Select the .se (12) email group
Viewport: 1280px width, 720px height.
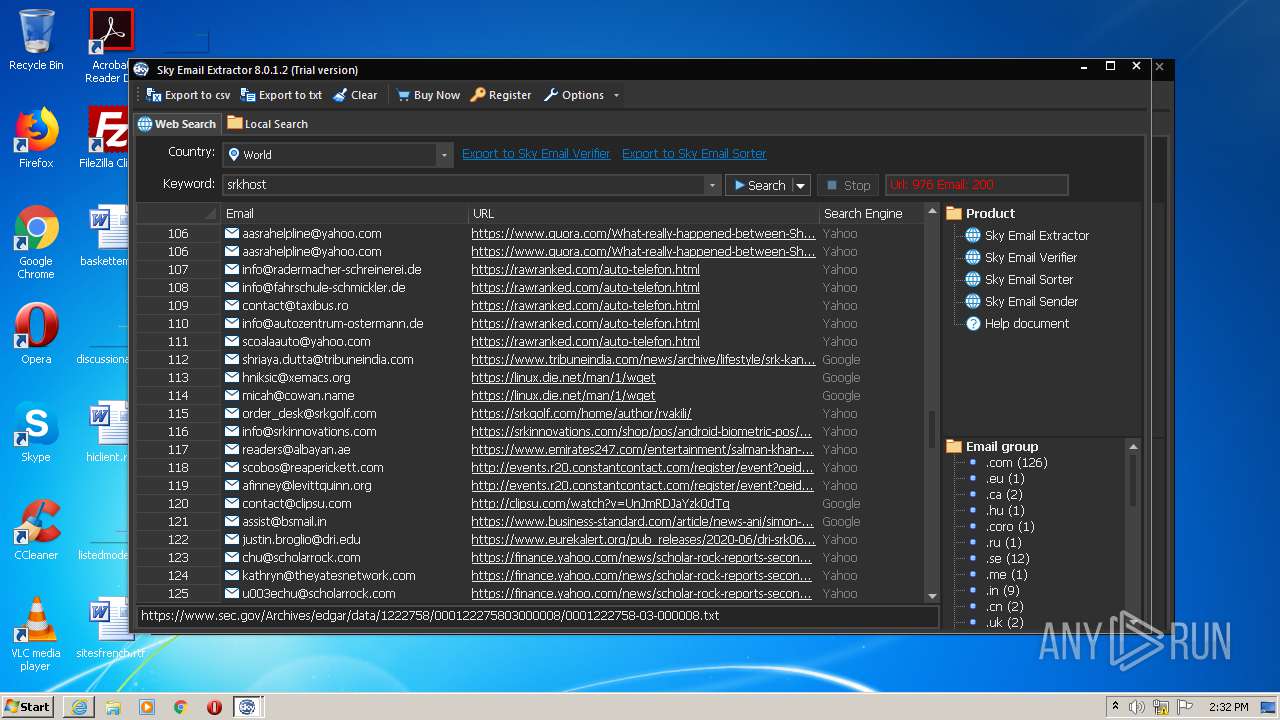1008,559
